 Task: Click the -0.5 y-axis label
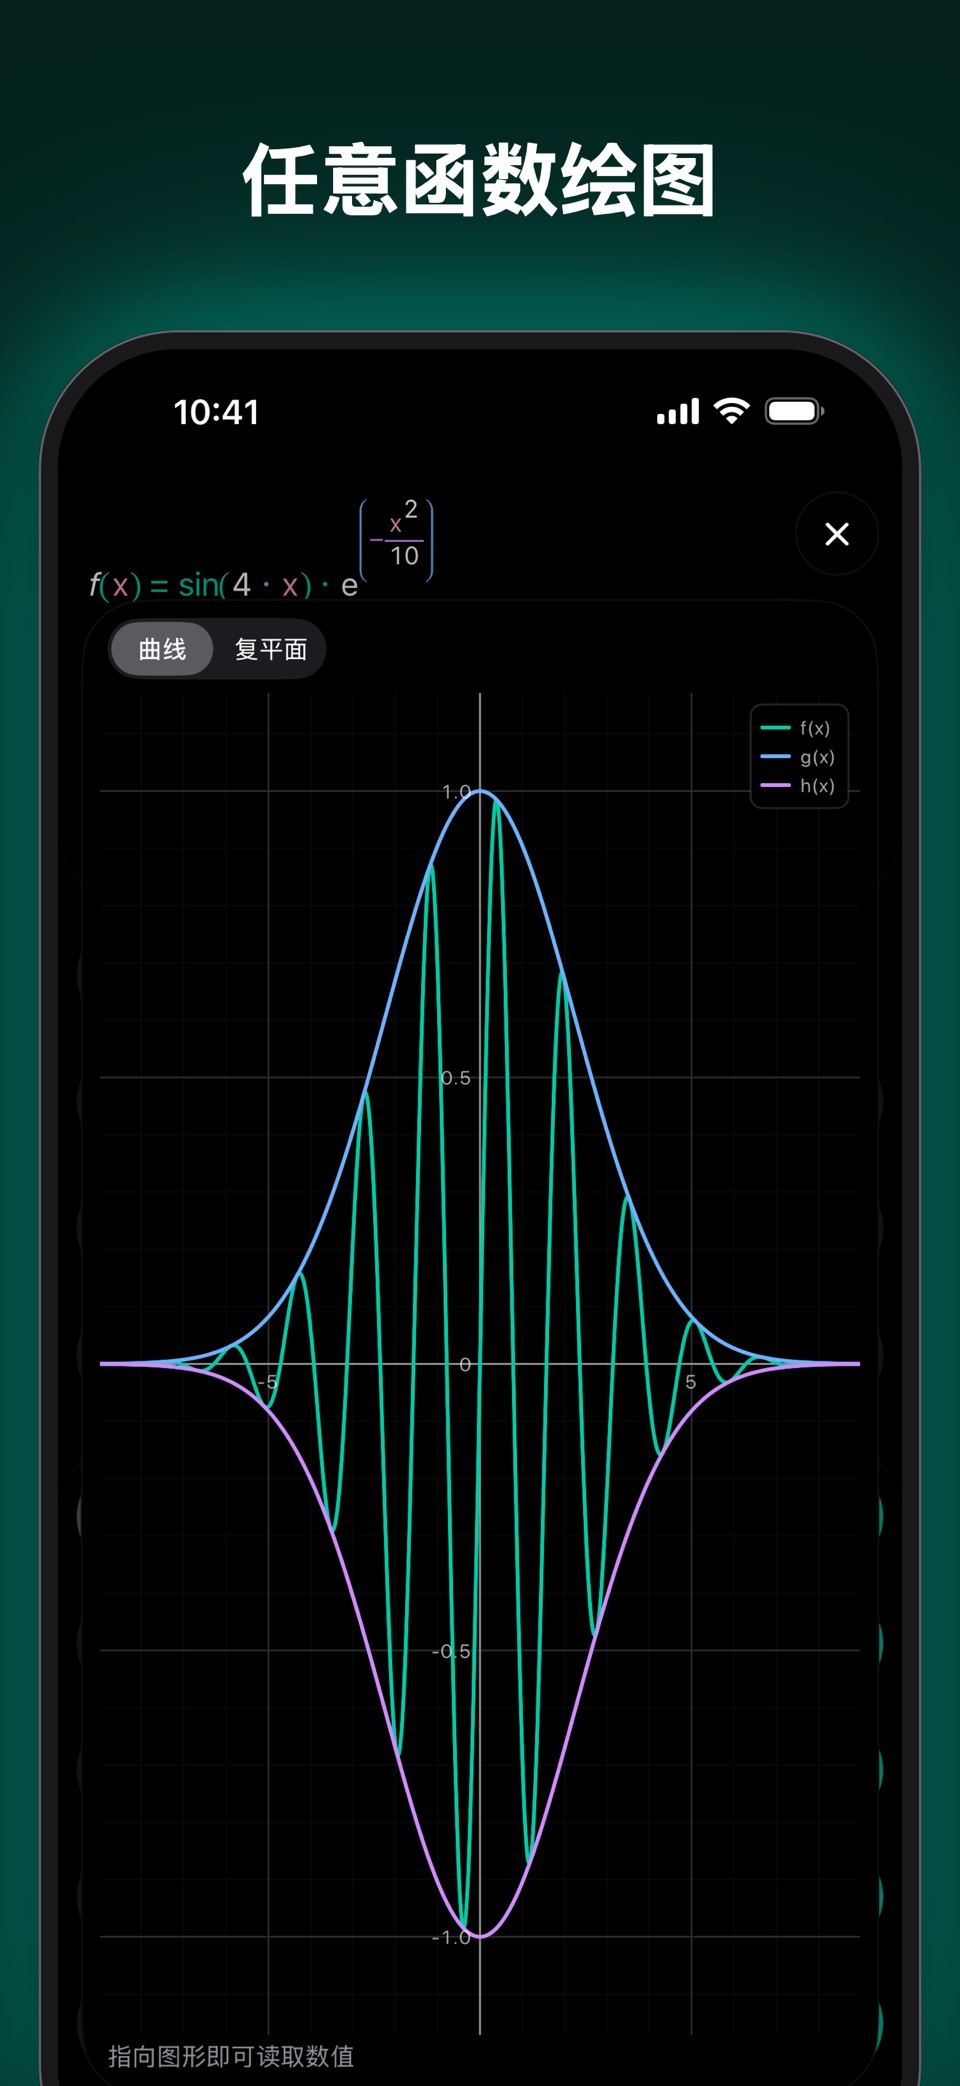click(451, 1651)
